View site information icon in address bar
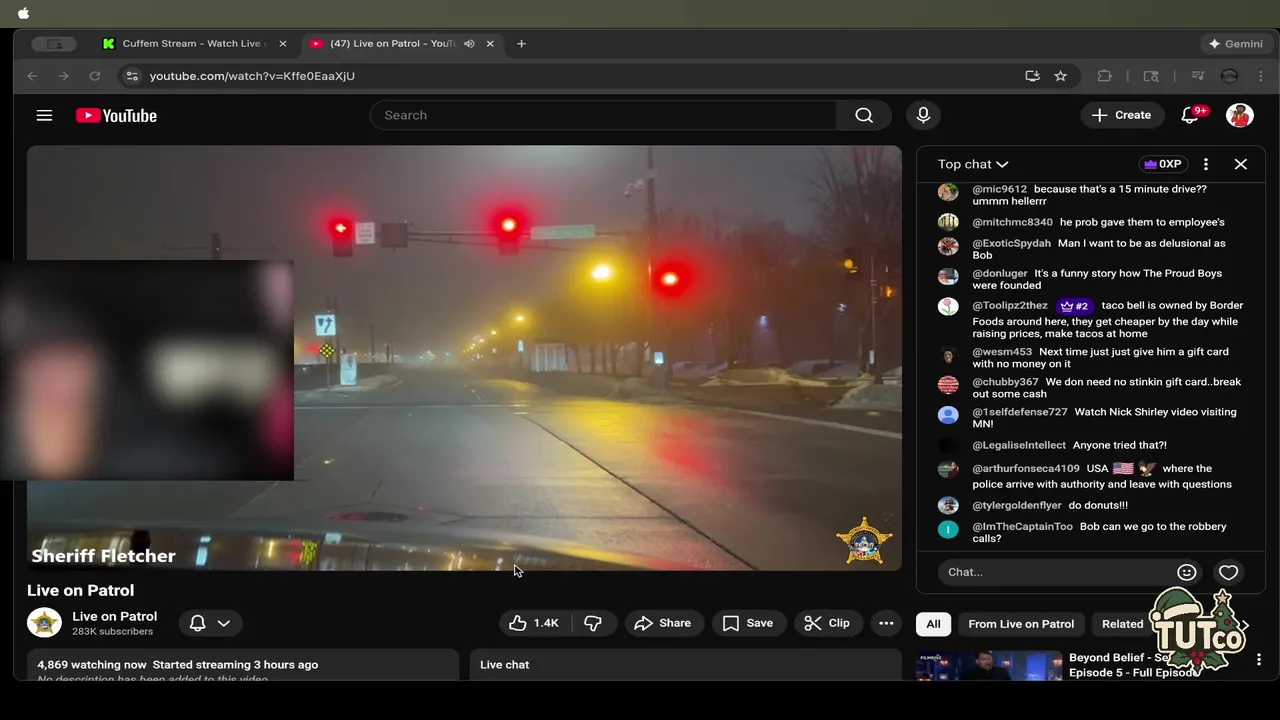 131,76
